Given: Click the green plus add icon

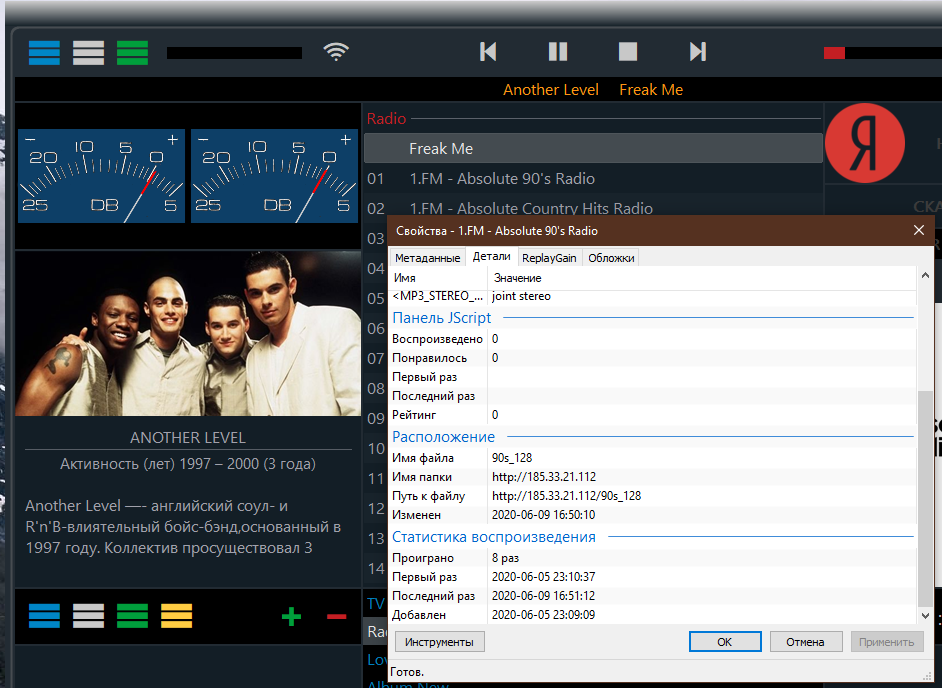Looking at the screenshot, I should pyautogui.click(x=291, y=617).
